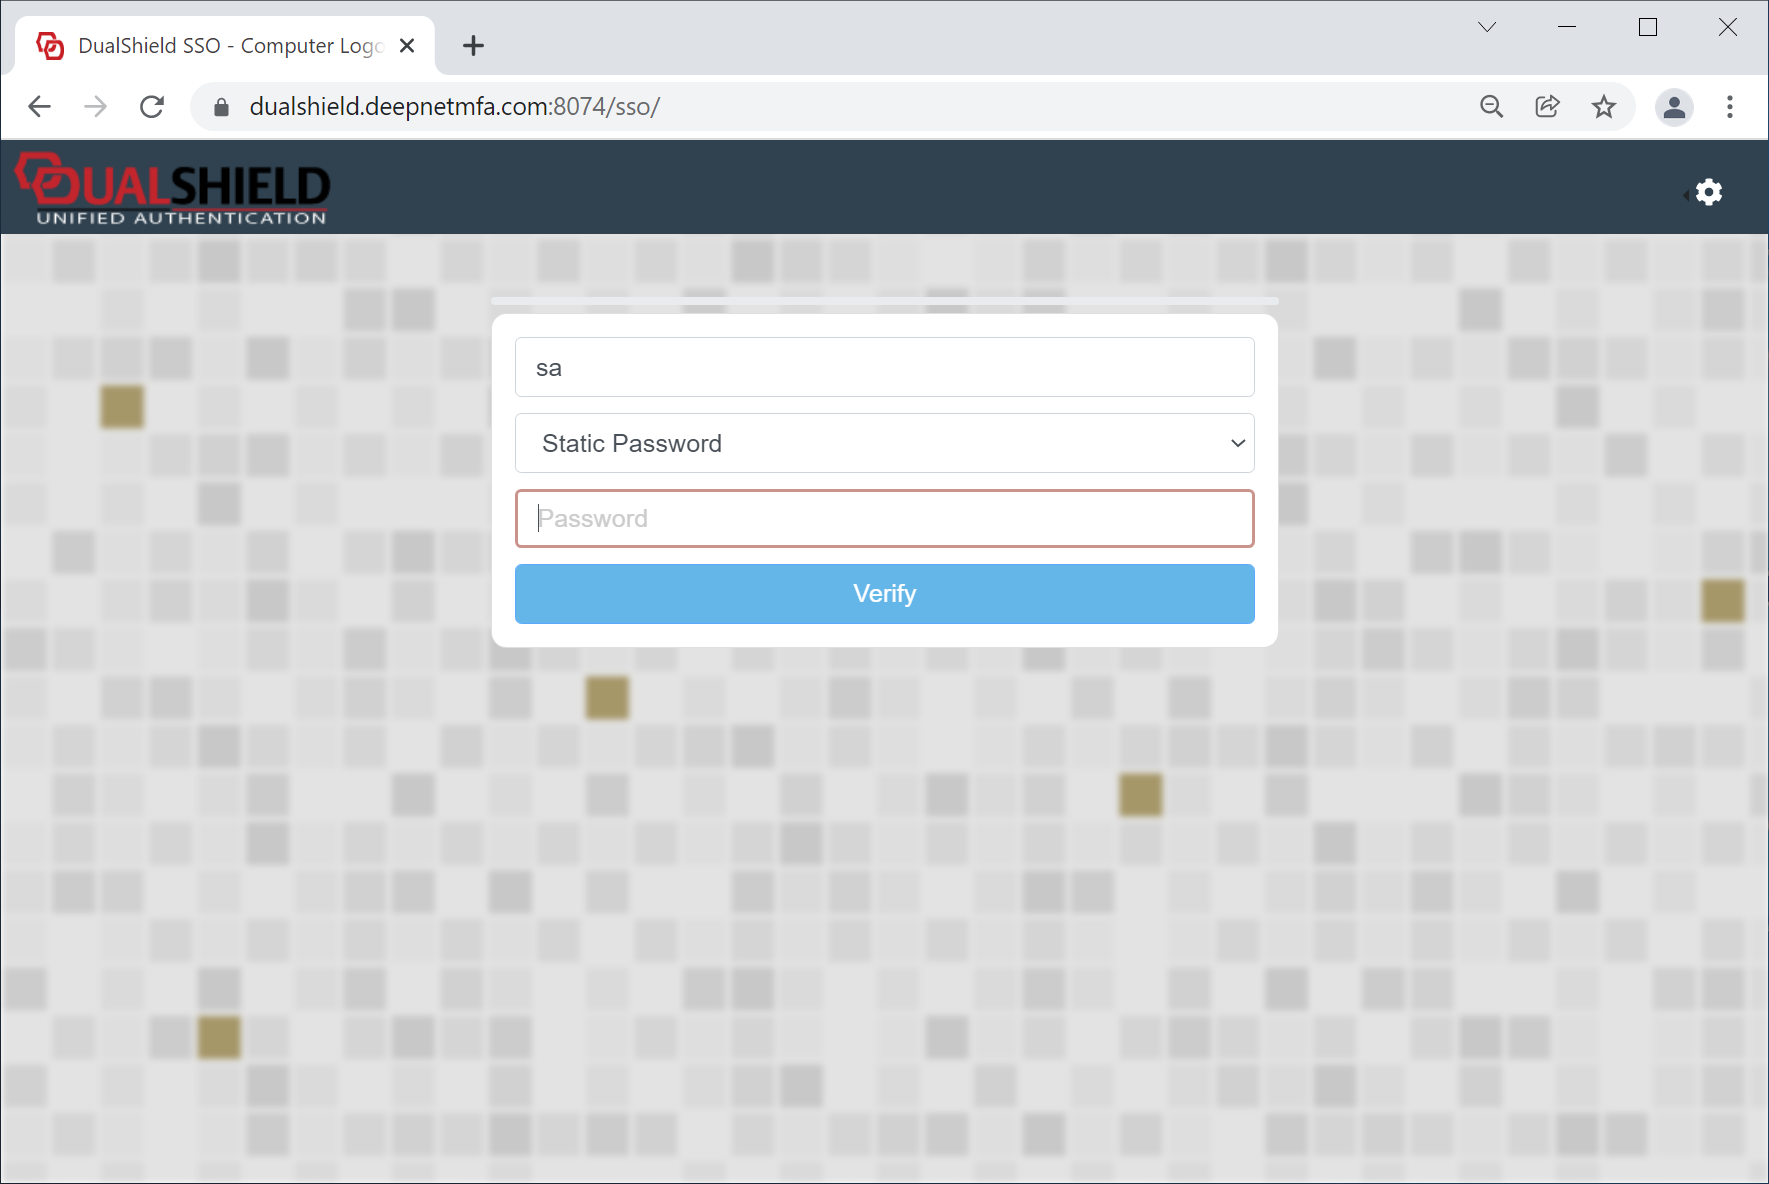Open the zoom magnifier in address bar

[x=1491, y=107]
